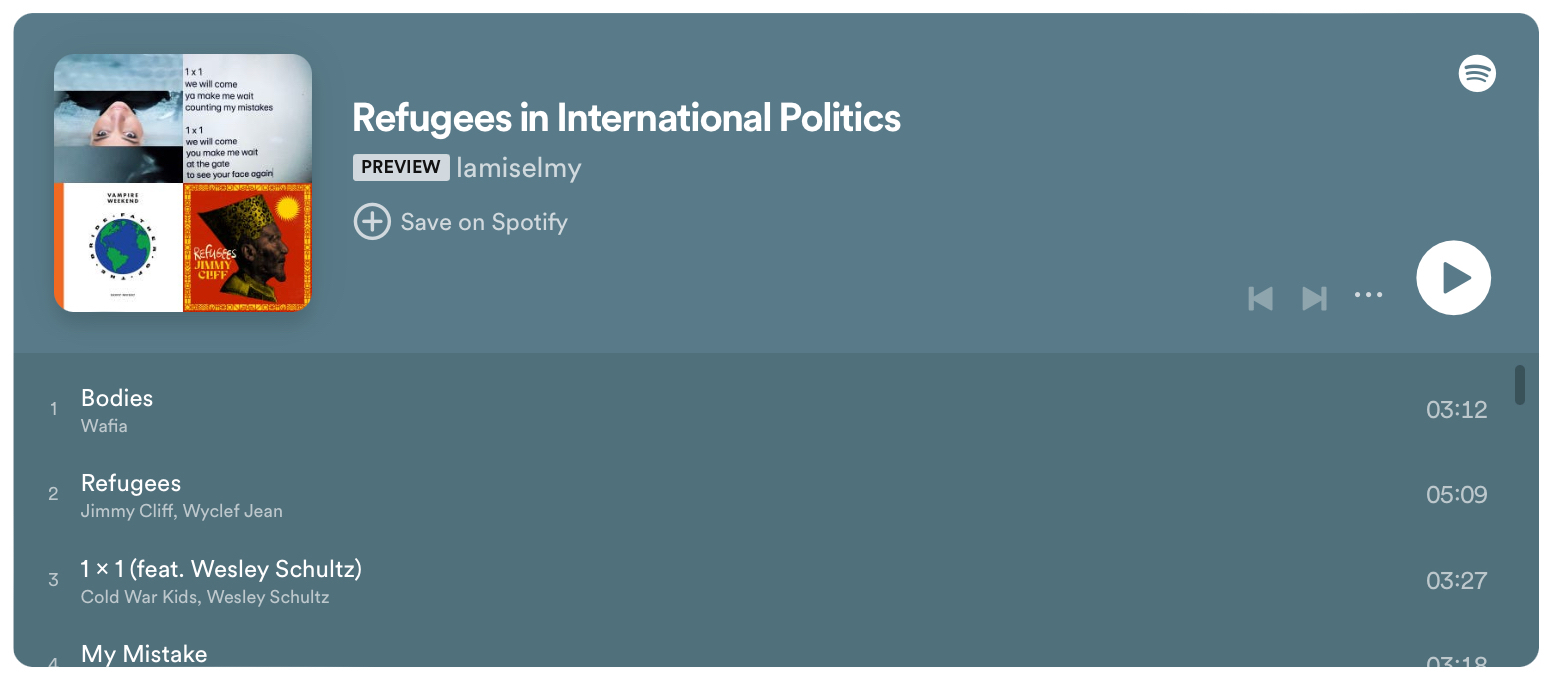Click Save on Spotify text
Image resolution: width=1554 pixels, height=680 pixels.
[484, 222]
